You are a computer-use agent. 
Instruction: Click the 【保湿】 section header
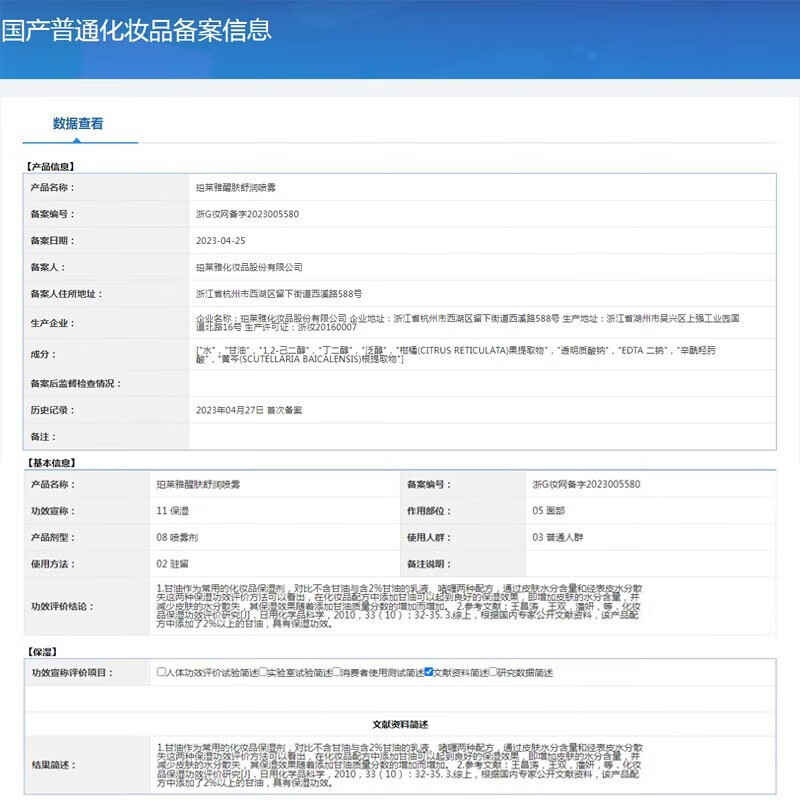point(38,650)
